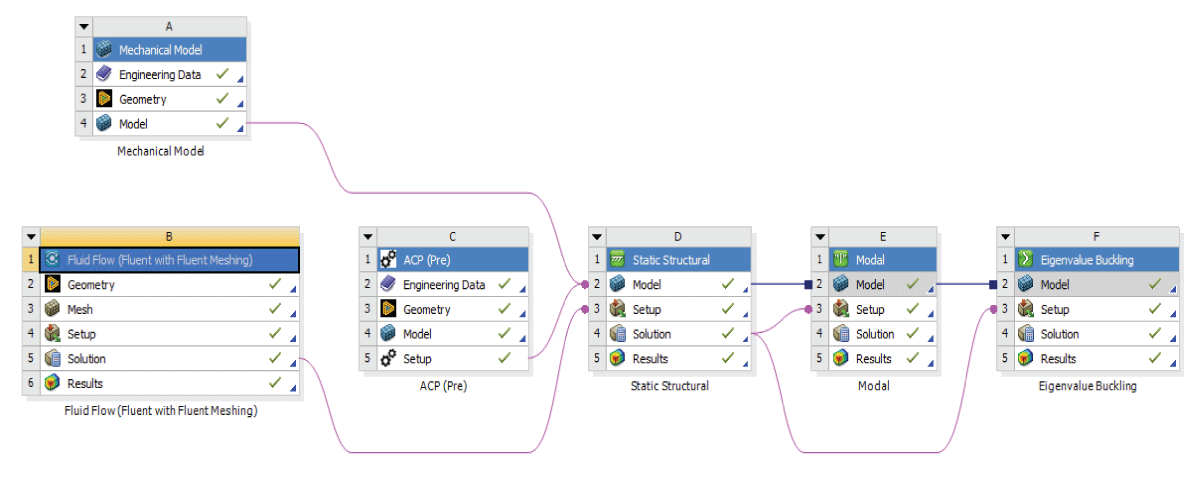
Task: Select Results cell text in system B
Action: tap(85, 384)
